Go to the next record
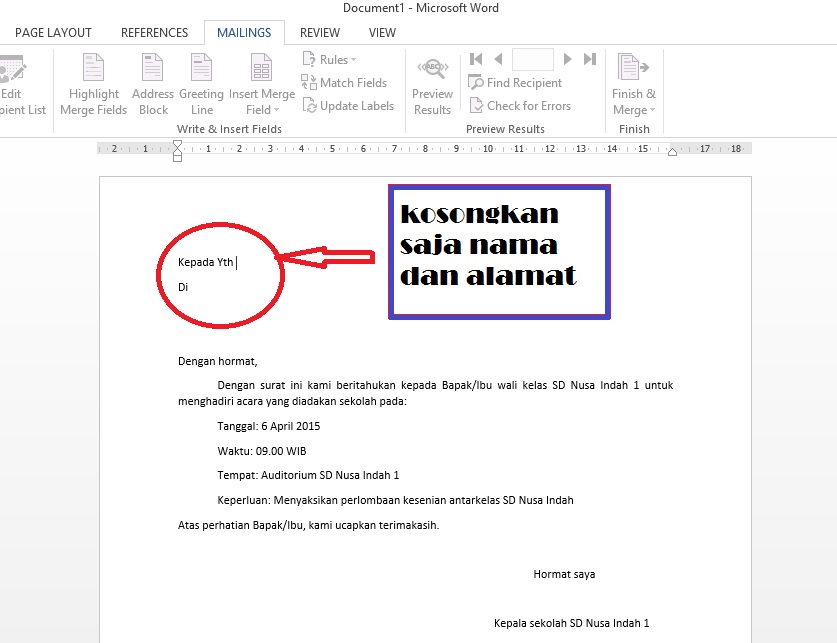Viewport: 837px width, 643px height. coord(567,59)
